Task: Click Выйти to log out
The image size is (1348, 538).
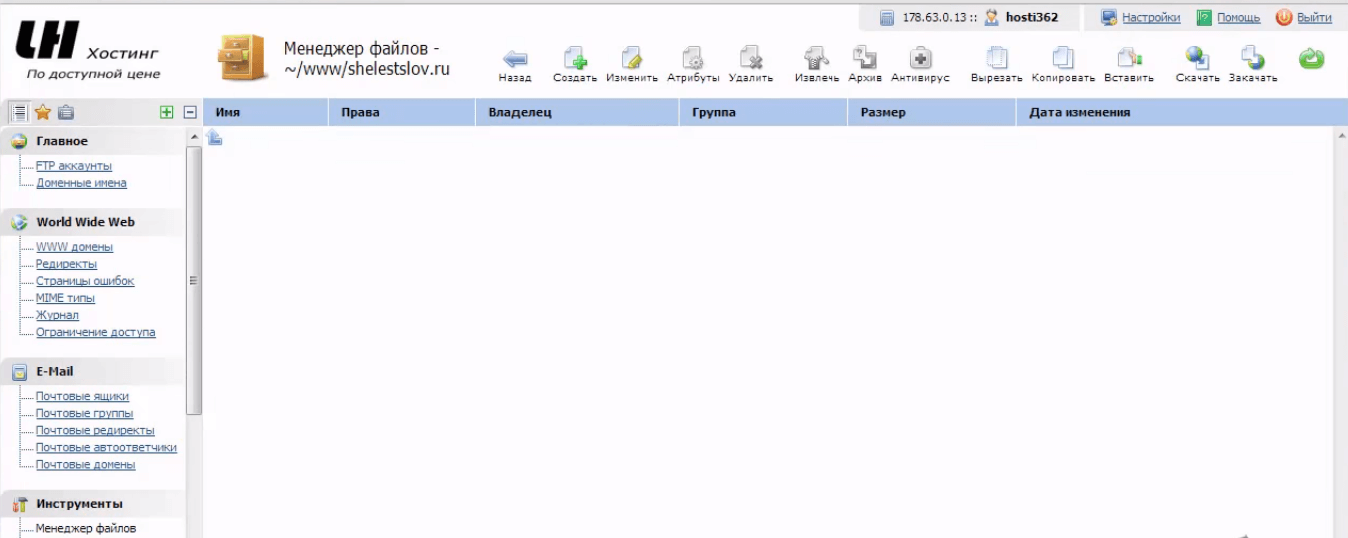Action: click(x=1313, y=18)
